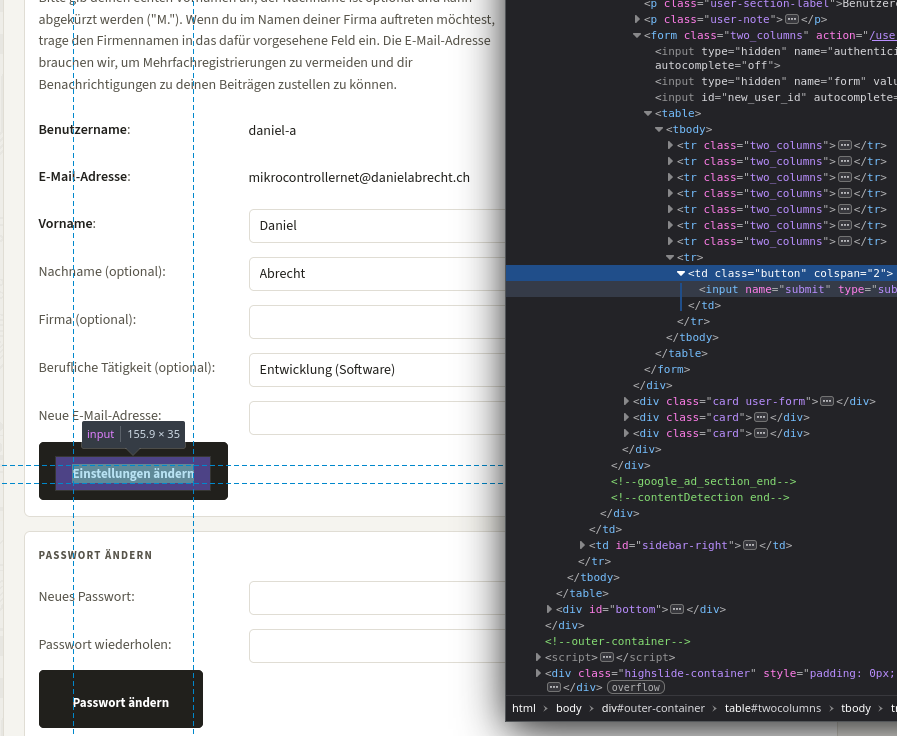The height and width of the screenshot is (736, 897).
Task: Click ellipsis badge of sidebar-right cell
Action: [750, 546]
